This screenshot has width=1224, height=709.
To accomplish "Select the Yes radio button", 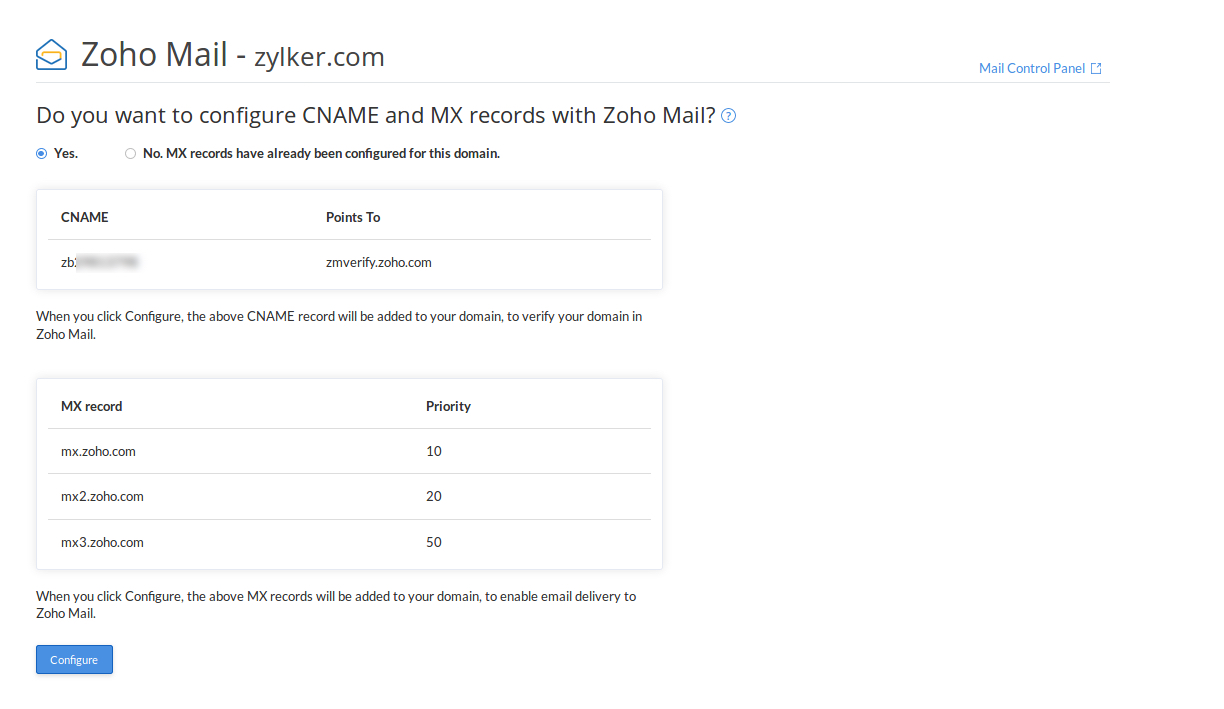I will [x=42, y=154].
